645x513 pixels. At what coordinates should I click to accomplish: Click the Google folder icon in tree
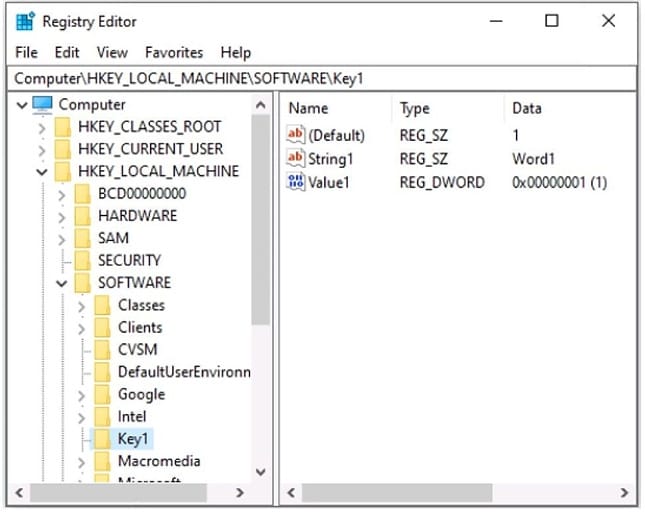pos(102,394)
